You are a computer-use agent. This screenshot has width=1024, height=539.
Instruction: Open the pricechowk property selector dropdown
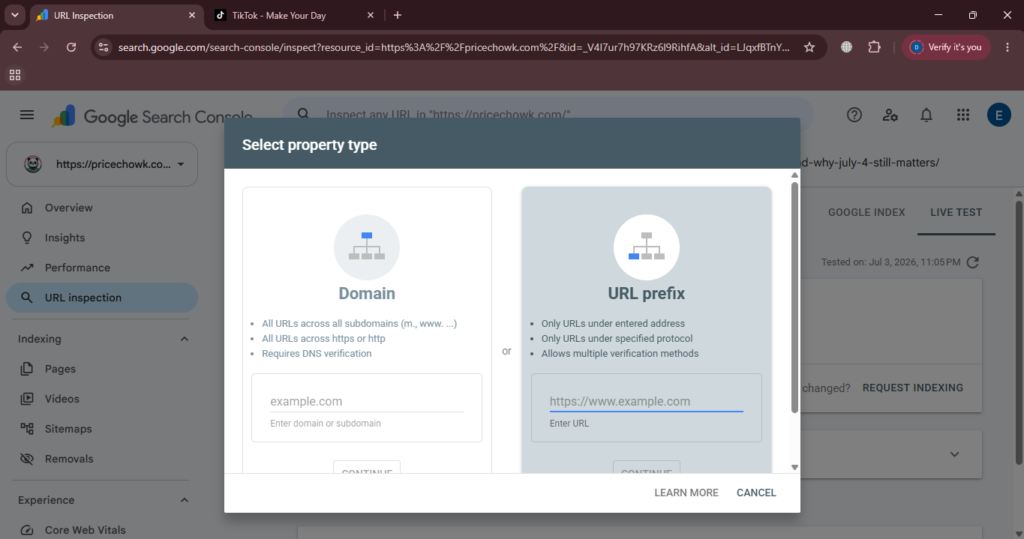coord(102,164)
